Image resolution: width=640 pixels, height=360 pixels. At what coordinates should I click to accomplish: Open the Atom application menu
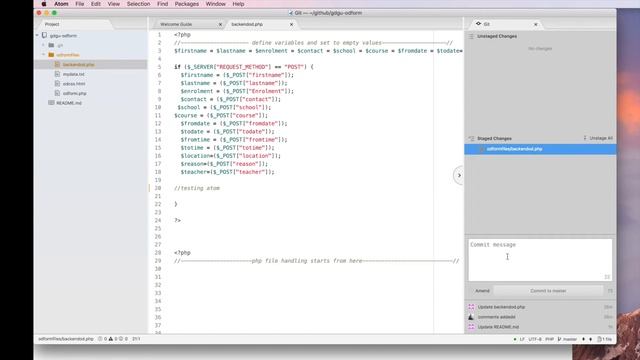click(61, 4)
